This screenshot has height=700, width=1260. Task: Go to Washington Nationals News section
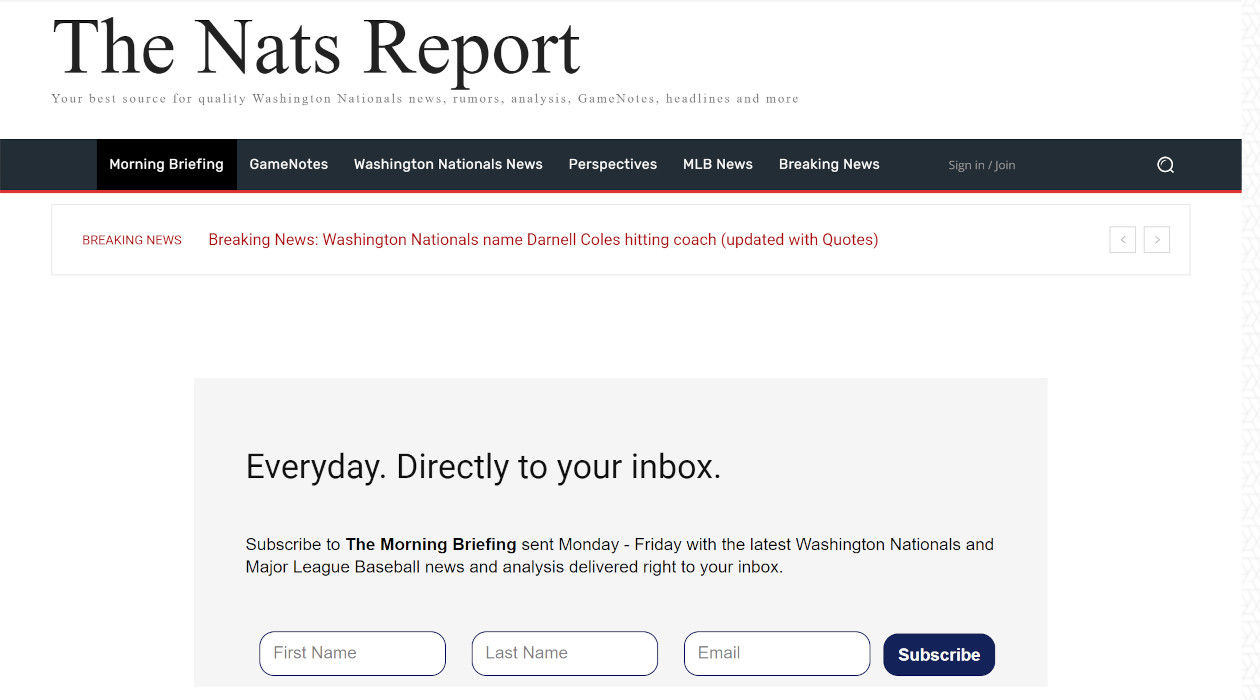[448, 164]
